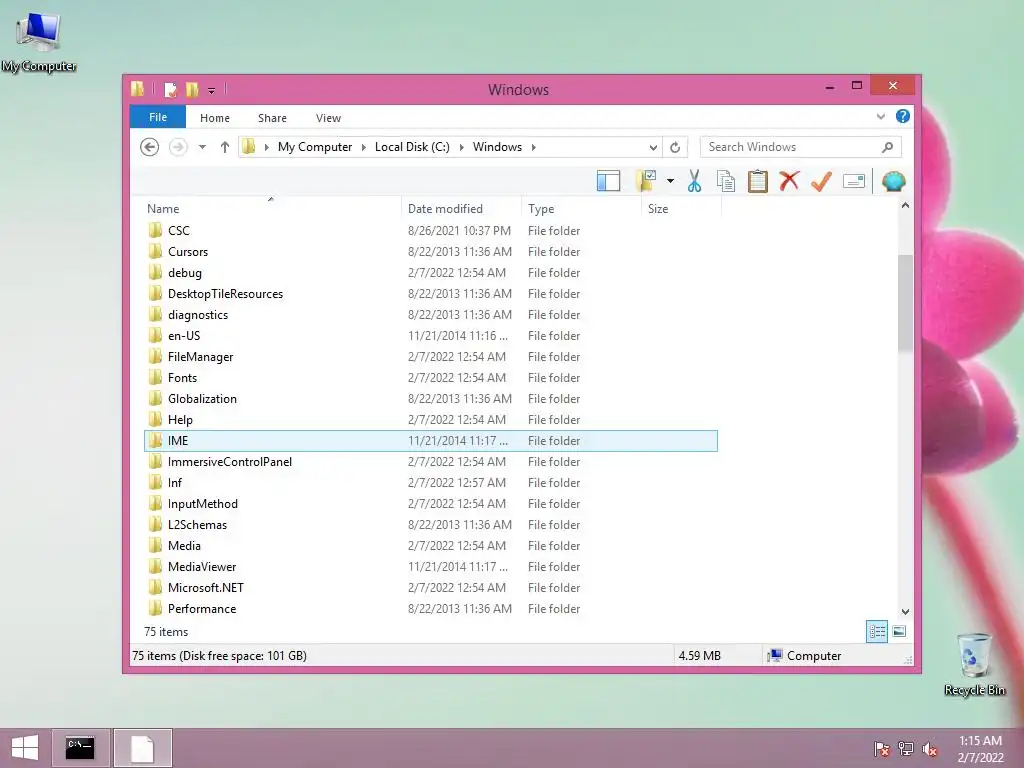Click the scroll up arrow of file list
Image resolution: width=1024 pixels, height=768 pixels.
pyautogui.click(x=905, y=206)
